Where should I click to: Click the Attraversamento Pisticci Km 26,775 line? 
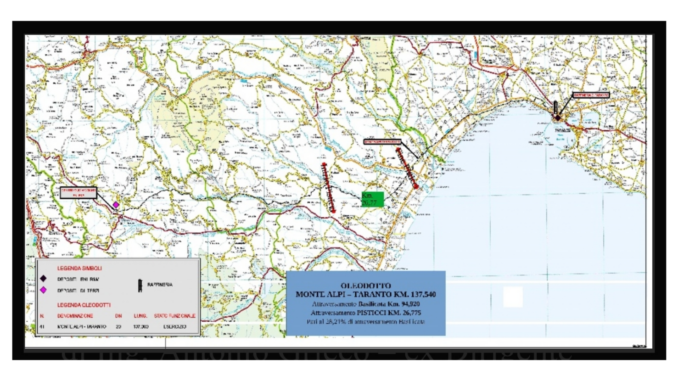(x=366, y=312)
